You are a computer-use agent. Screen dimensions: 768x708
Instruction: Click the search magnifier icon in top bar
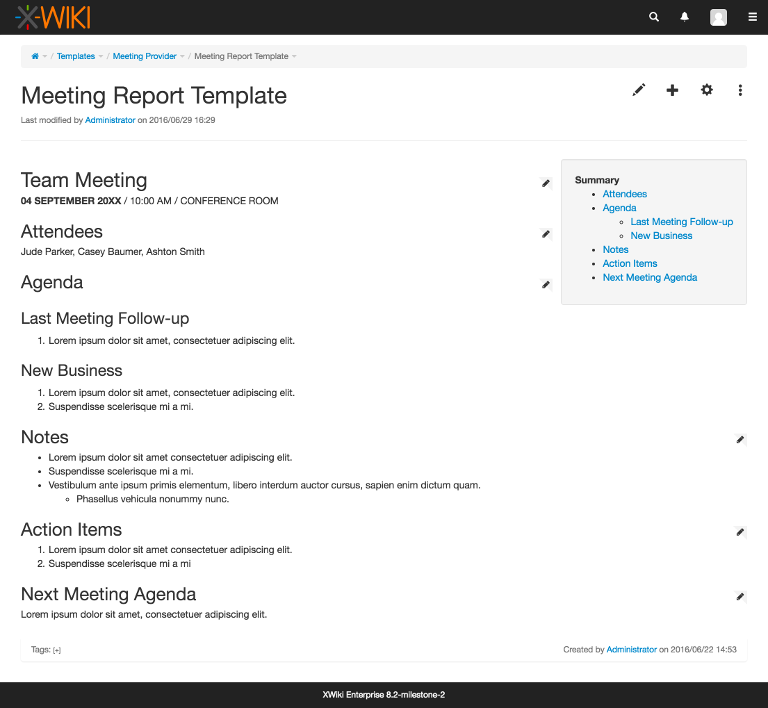(654, 17)
